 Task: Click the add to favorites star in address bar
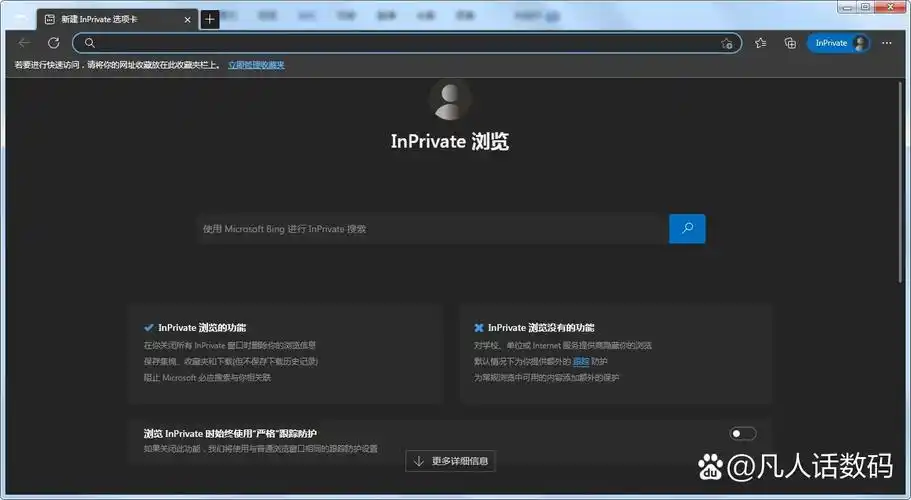pyautogui.click(x=727, y=43)
